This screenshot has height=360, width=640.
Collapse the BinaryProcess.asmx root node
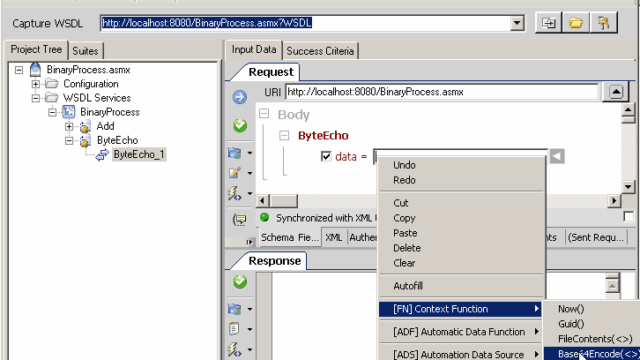19,70
